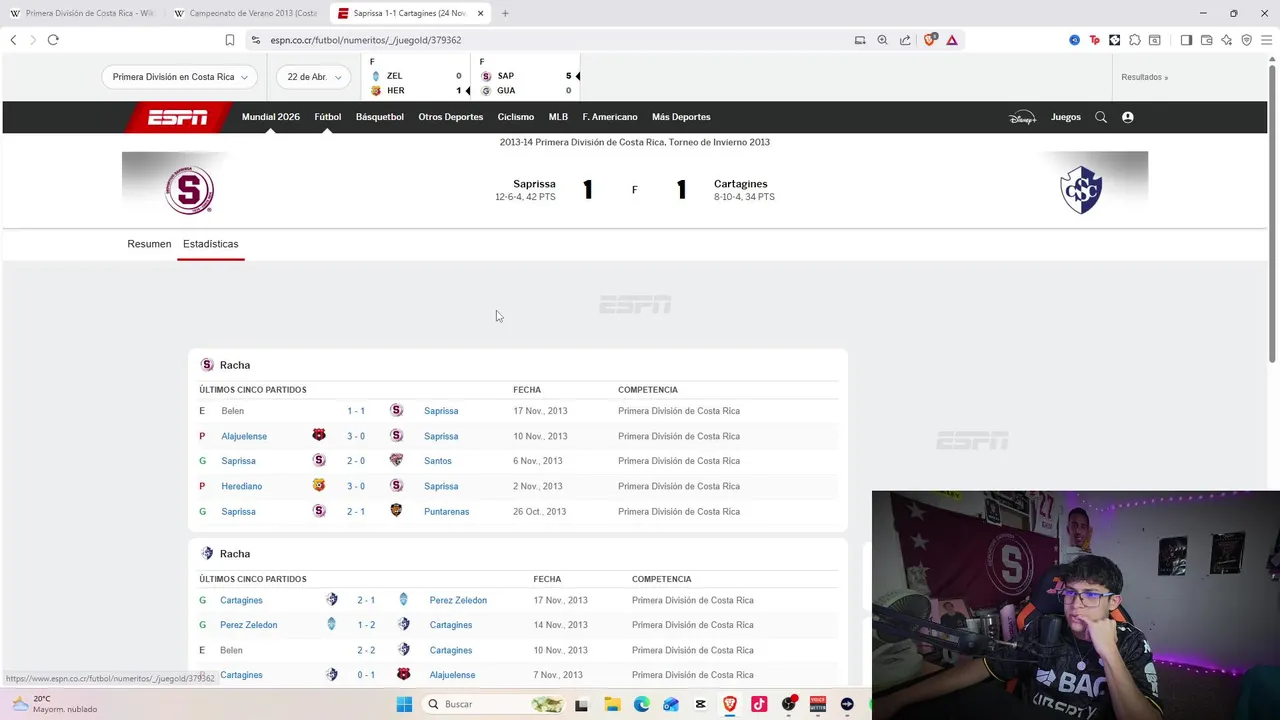Click the Santos team link
This screenshot has width=1280, height=720.
click(438, 461)
